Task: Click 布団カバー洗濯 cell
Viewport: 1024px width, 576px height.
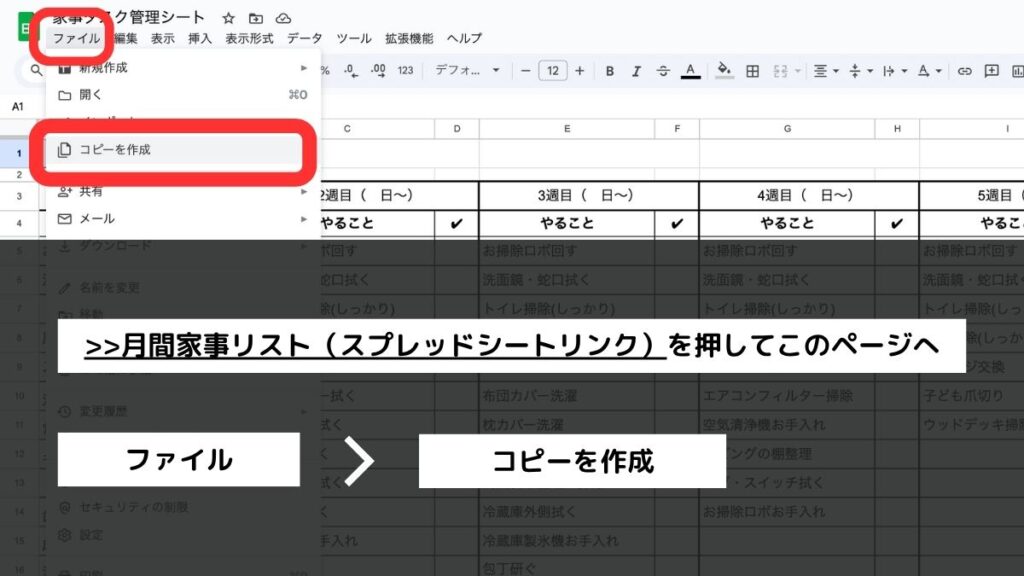Action: (567, 396)
